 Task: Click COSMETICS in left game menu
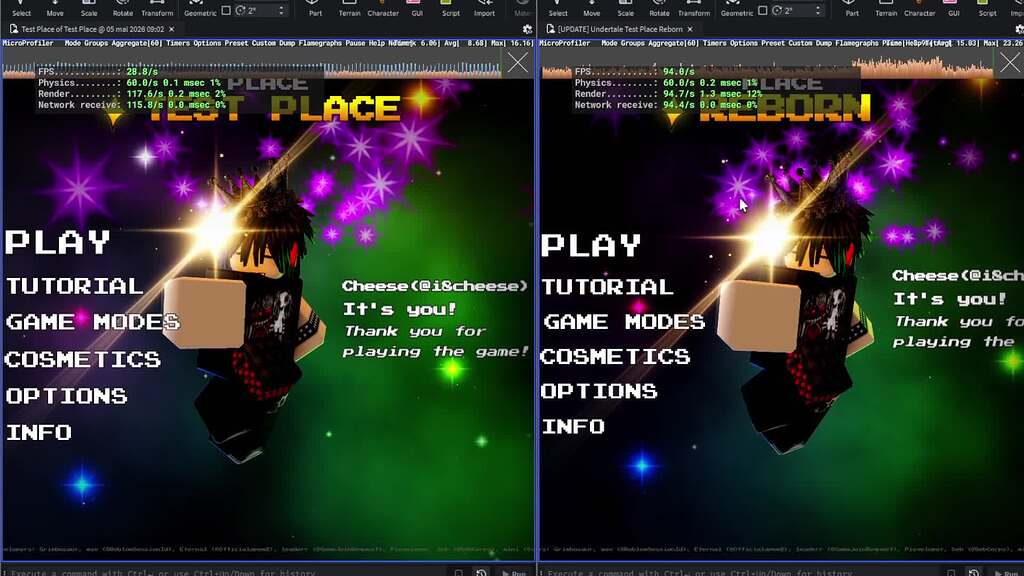[x=83, y=359]
